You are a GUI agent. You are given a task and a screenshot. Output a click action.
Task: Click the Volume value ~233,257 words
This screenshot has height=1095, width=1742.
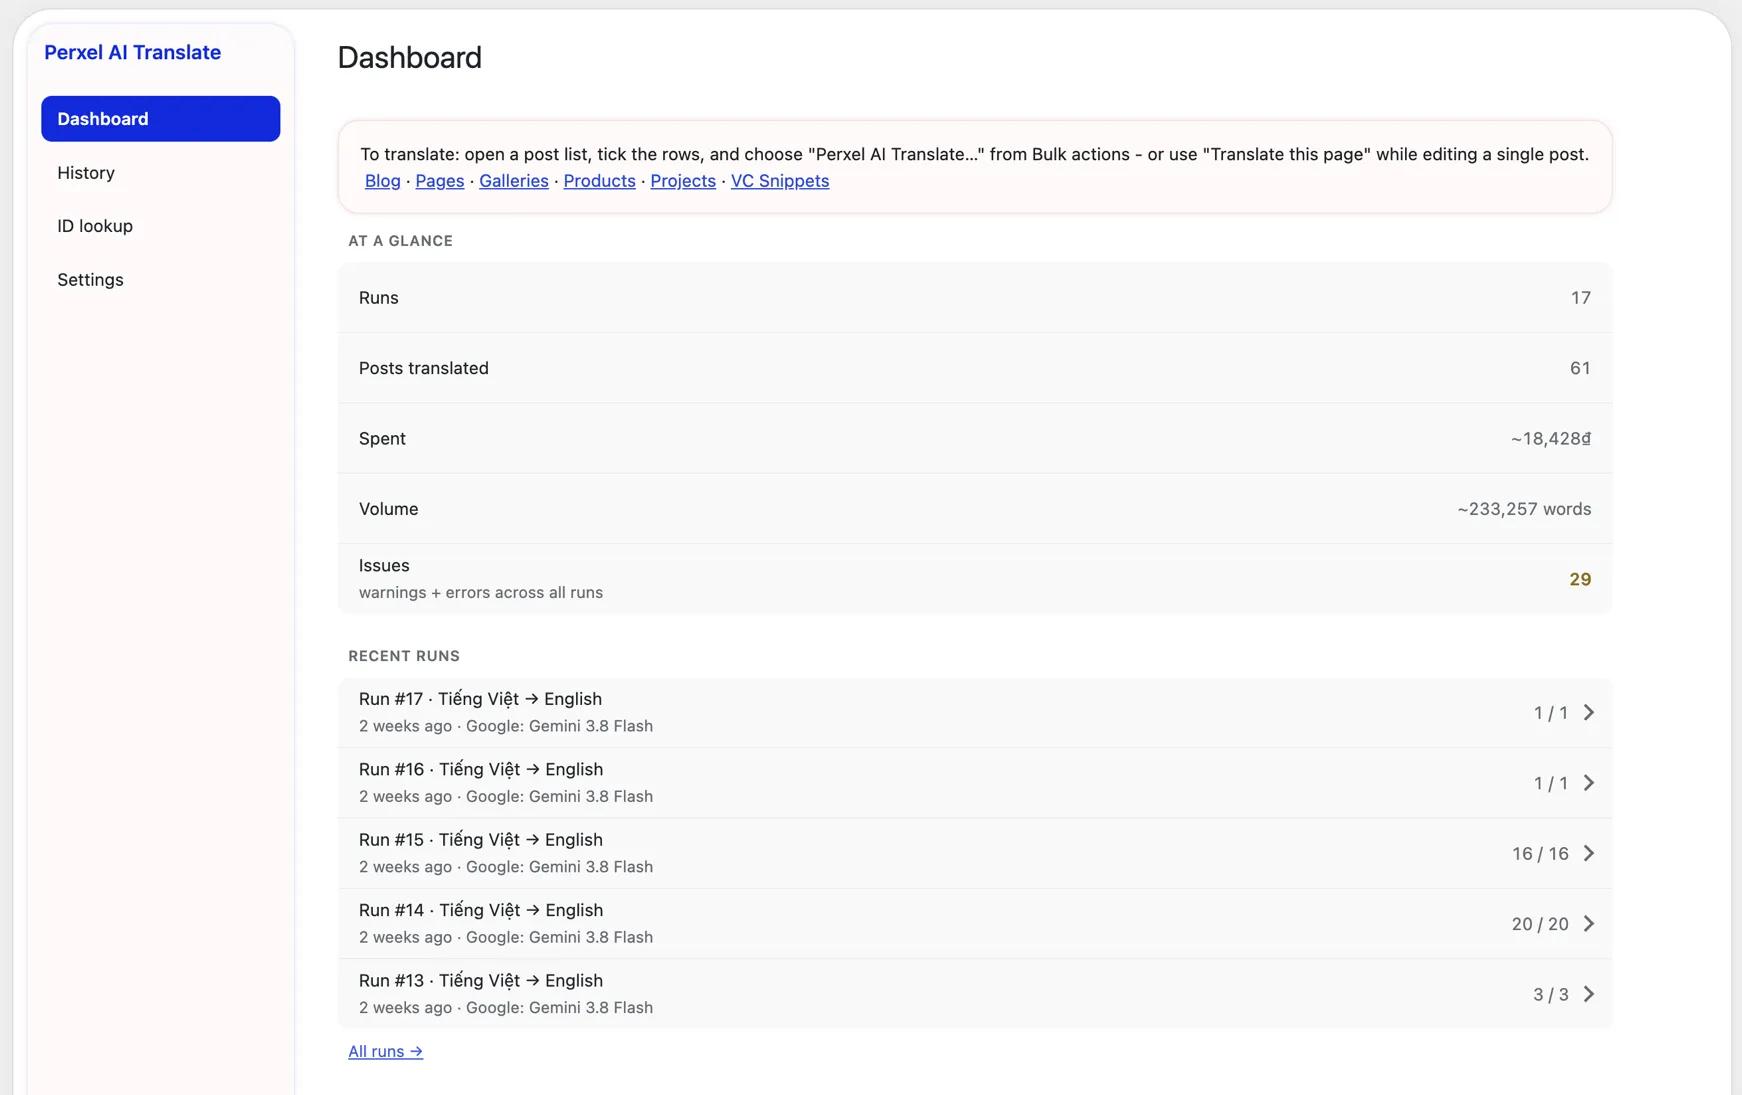(1524, 509)
